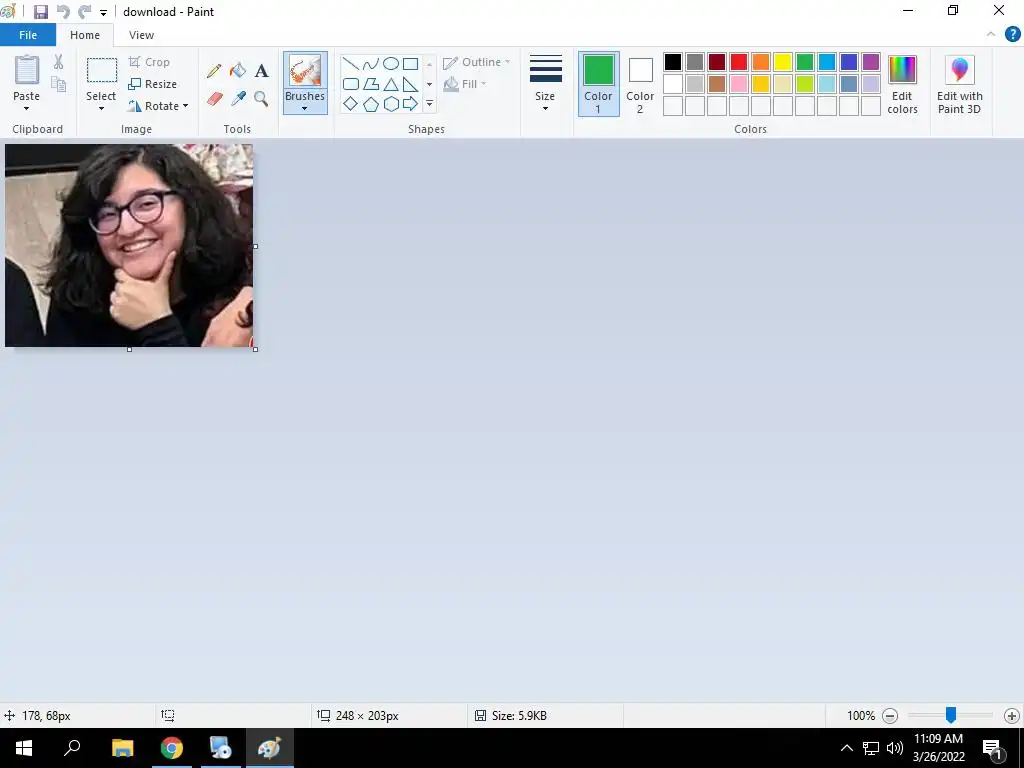Click the canvas bottom-right resize handle
Viewport: 1024px width, 768px height.
255,349
